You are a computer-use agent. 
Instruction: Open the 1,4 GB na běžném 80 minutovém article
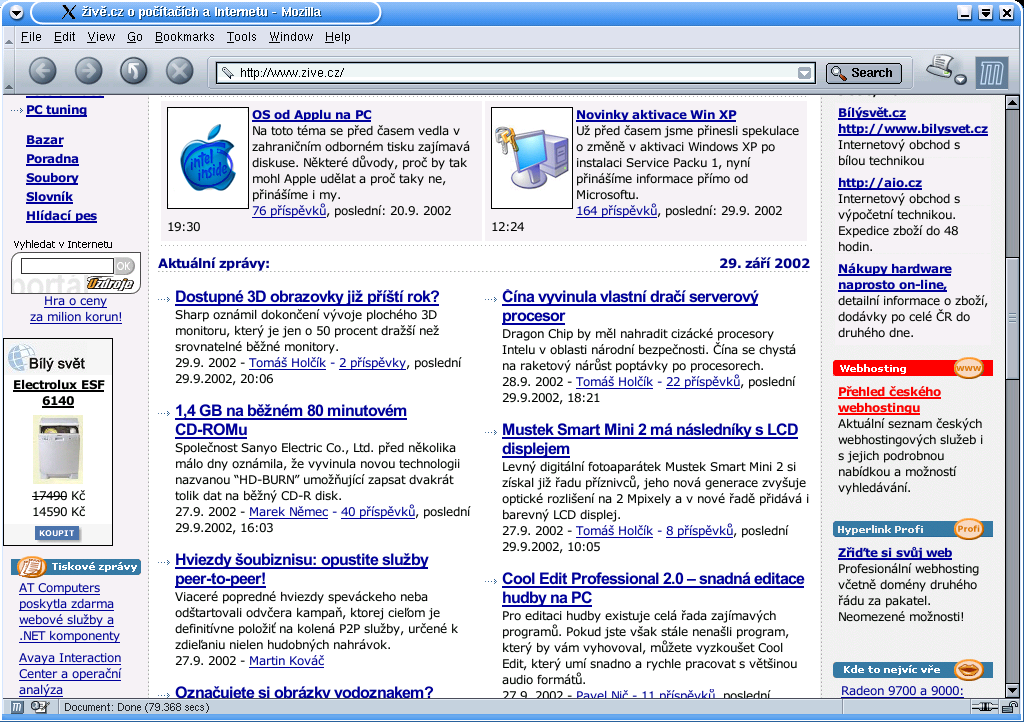(x=291, y=420)
